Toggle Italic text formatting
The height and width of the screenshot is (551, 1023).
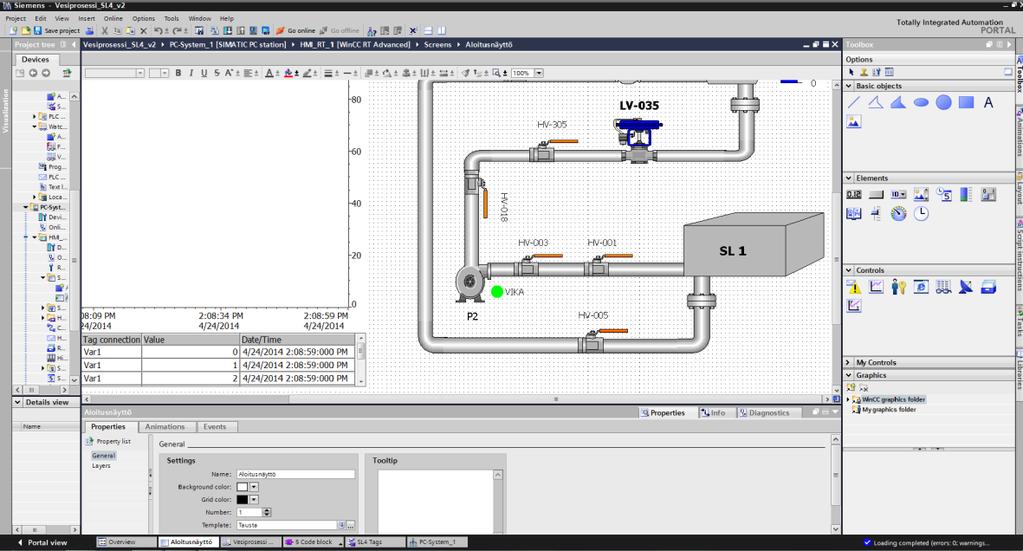(191, 73)
